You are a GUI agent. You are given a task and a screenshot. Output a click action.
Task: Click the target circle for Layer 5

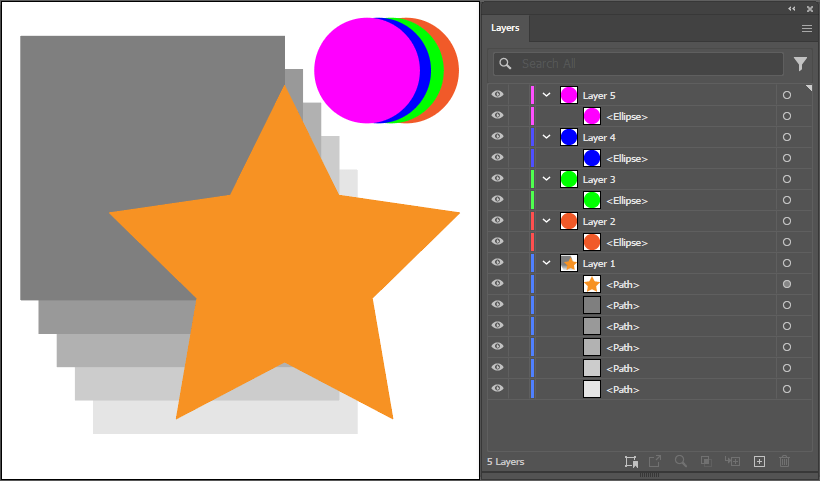(x=787, y=95)
